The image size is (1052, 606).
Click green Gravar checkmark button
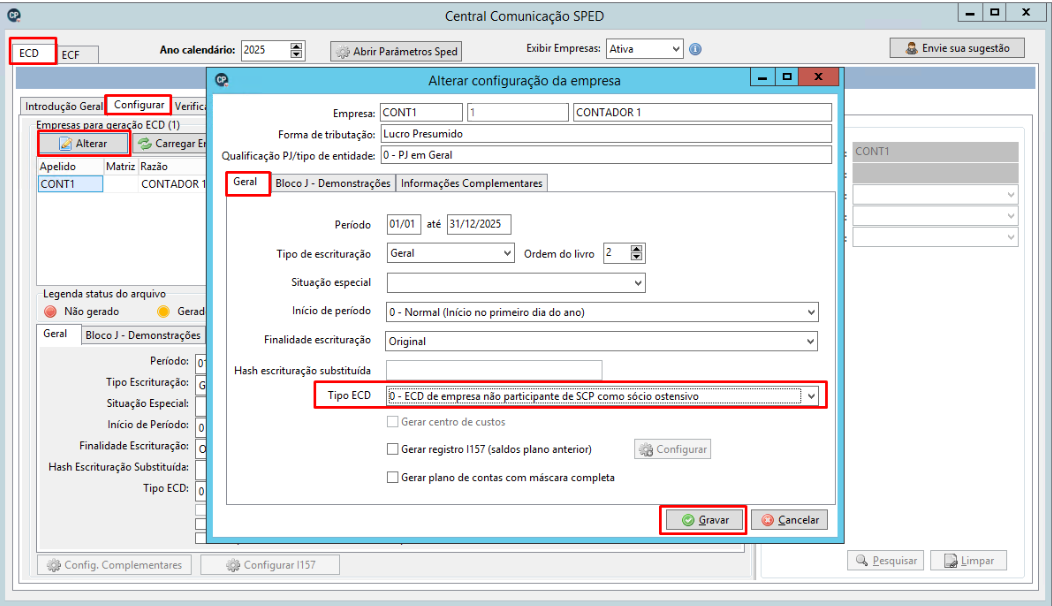point(703,519)
